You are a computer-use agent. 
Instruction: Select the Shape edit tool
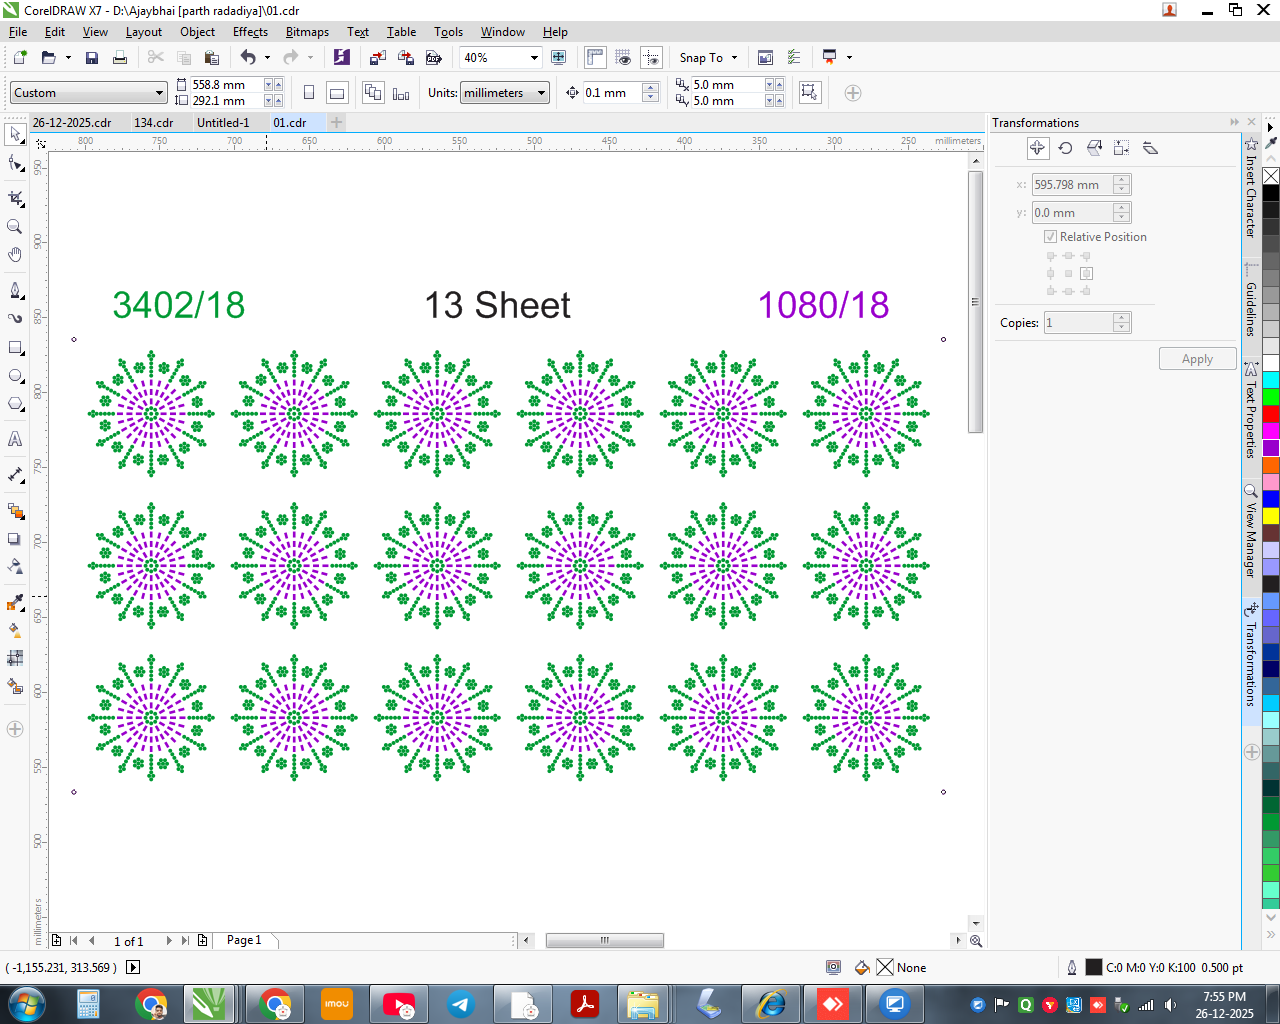pyautogui.click(x=15, y=163)
